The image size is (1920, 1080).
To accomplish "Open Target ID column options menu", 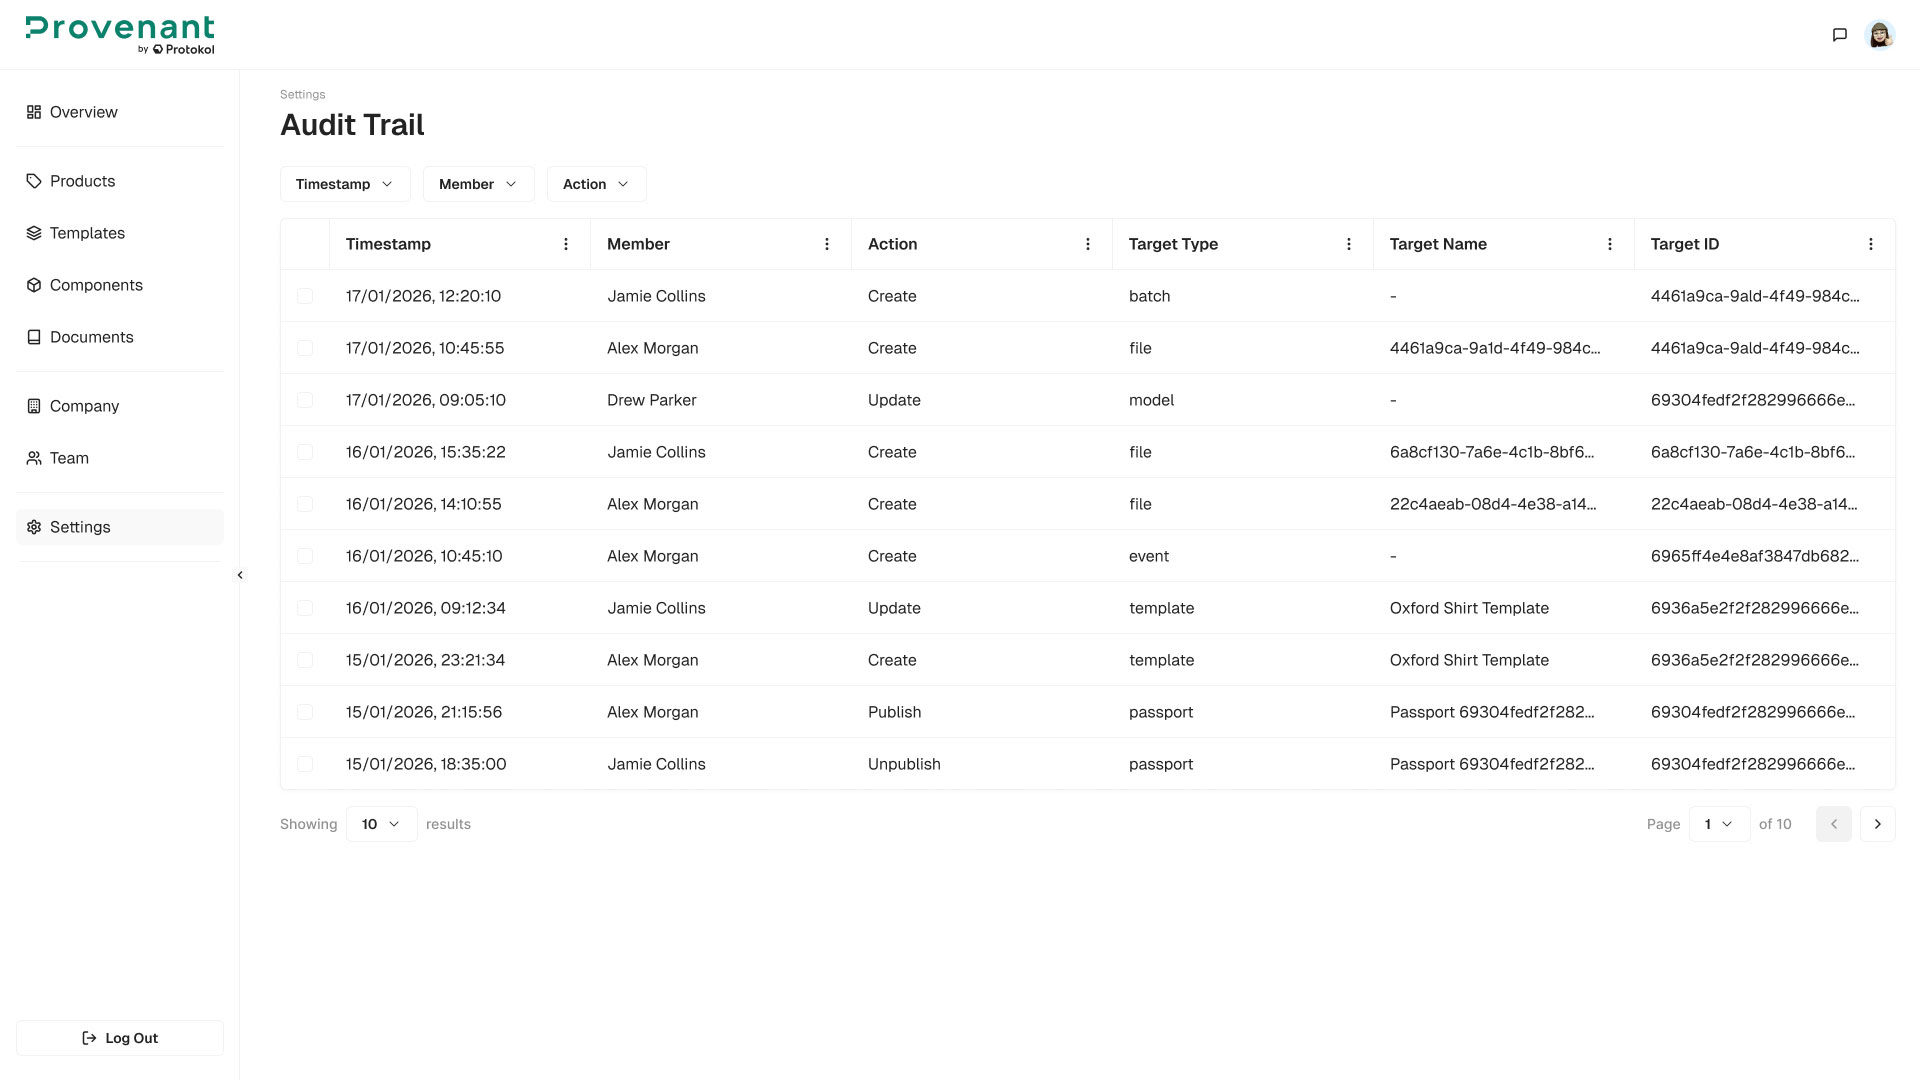I will click(1871, 244).
